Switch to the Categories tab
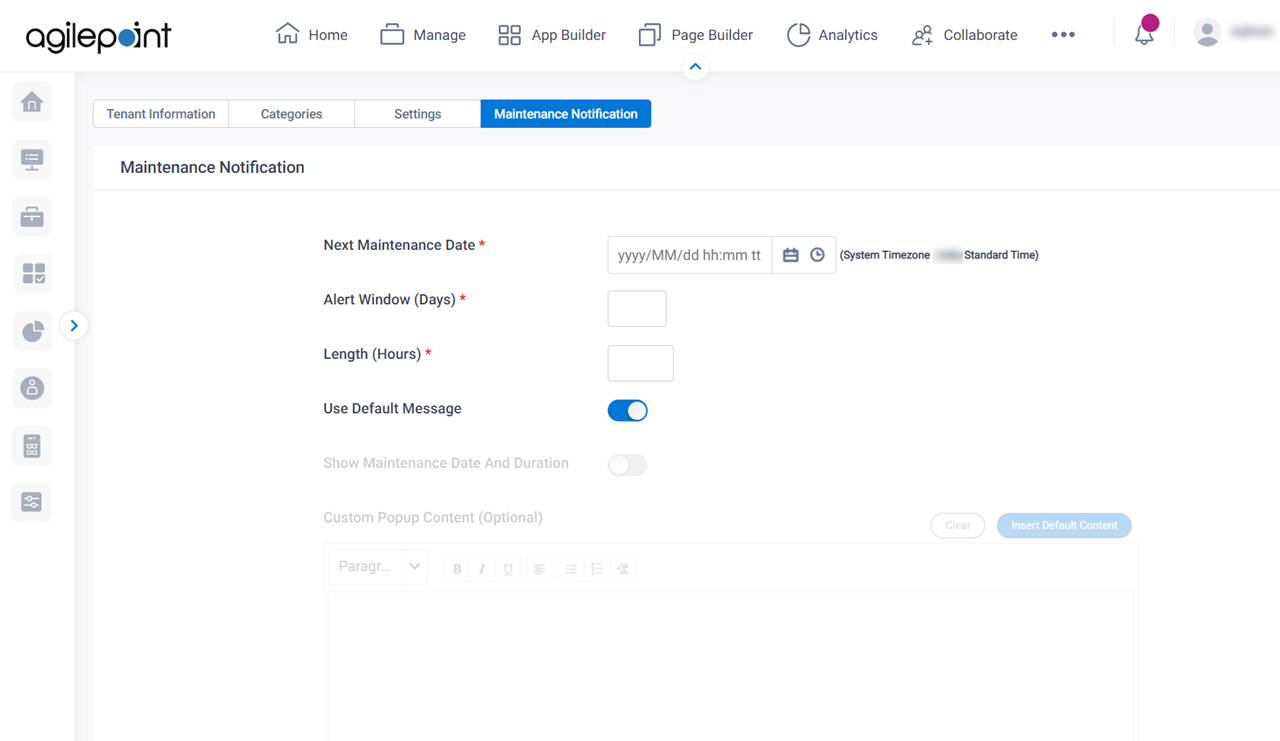 coord(292,114)
